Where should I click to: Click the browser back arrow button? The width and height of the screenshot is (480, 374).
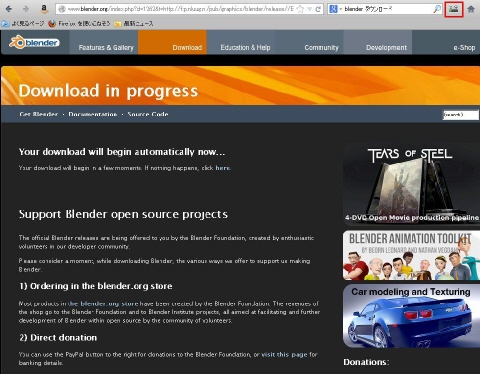click(9, 9)
